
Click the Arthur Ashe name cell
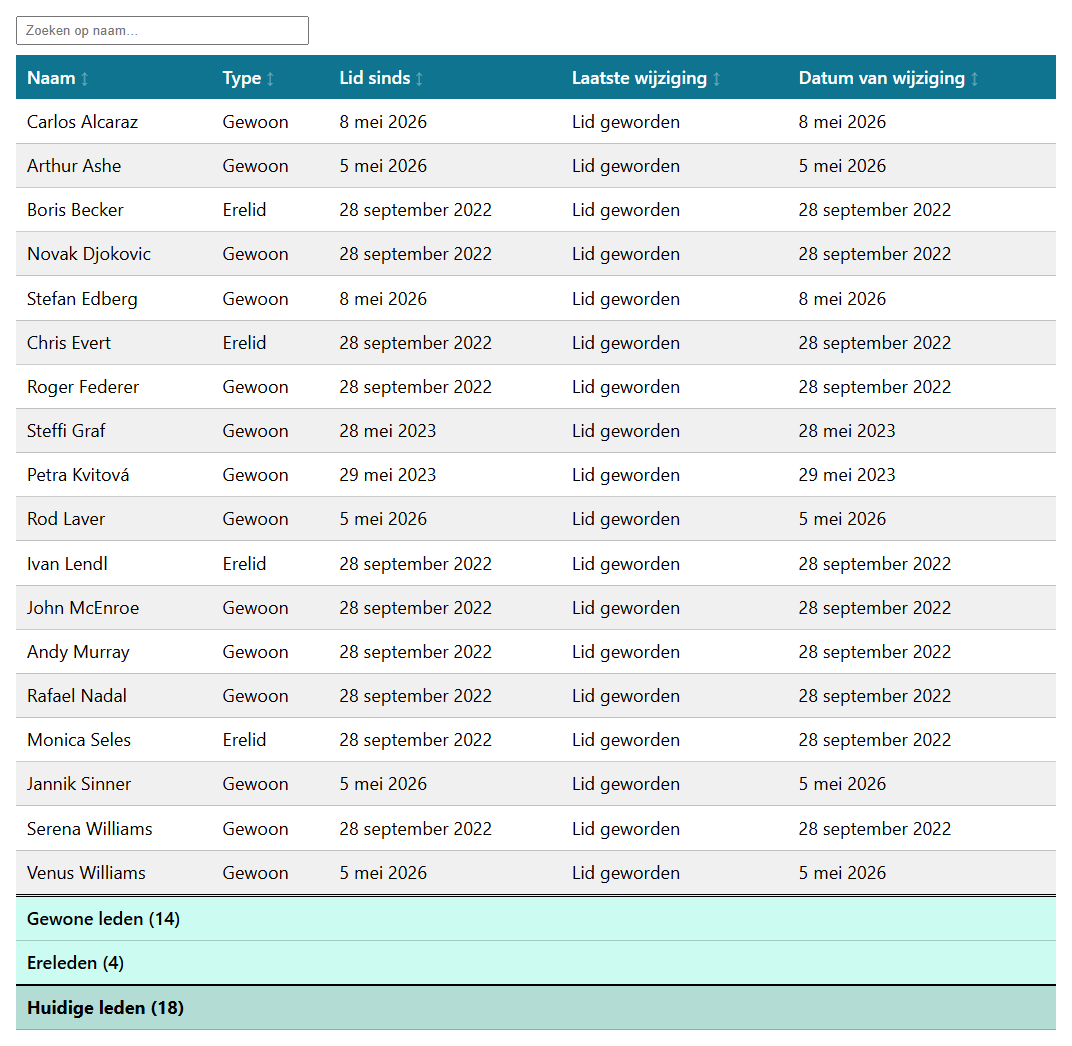74,166
